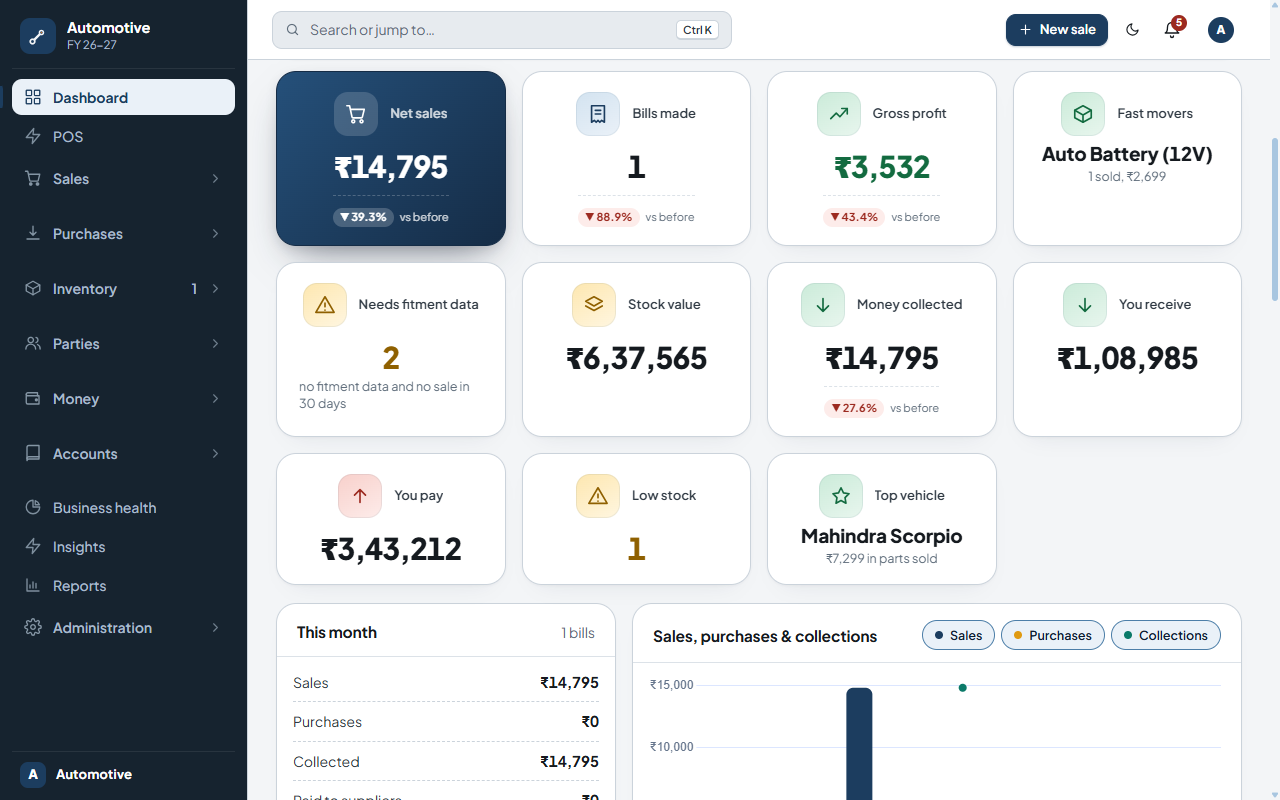Click the Auto Battery (12V) fast mover

[x=1127, y=154]
